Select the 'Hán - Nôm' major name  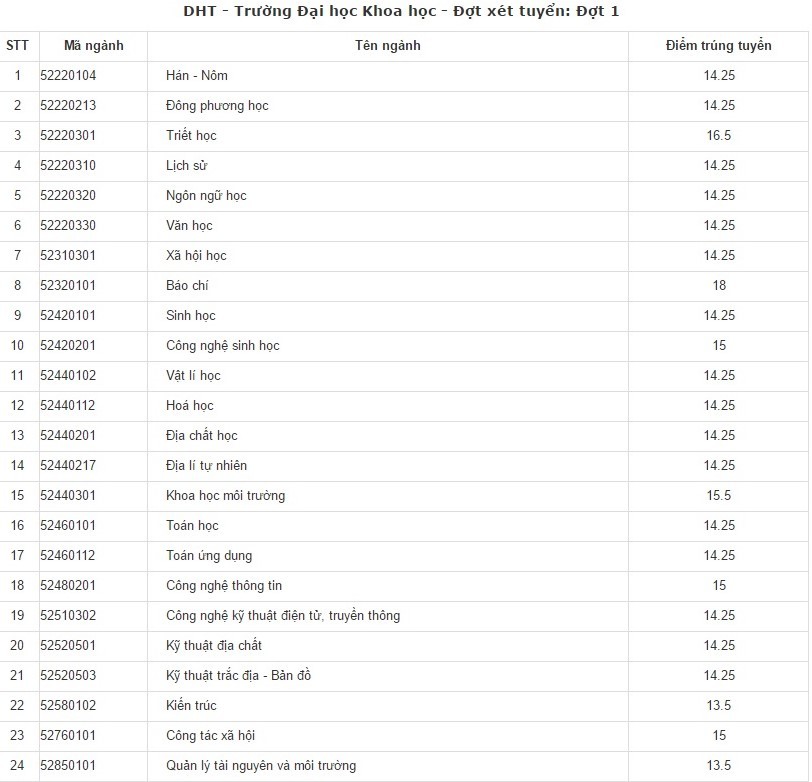[x=197, y=76]
